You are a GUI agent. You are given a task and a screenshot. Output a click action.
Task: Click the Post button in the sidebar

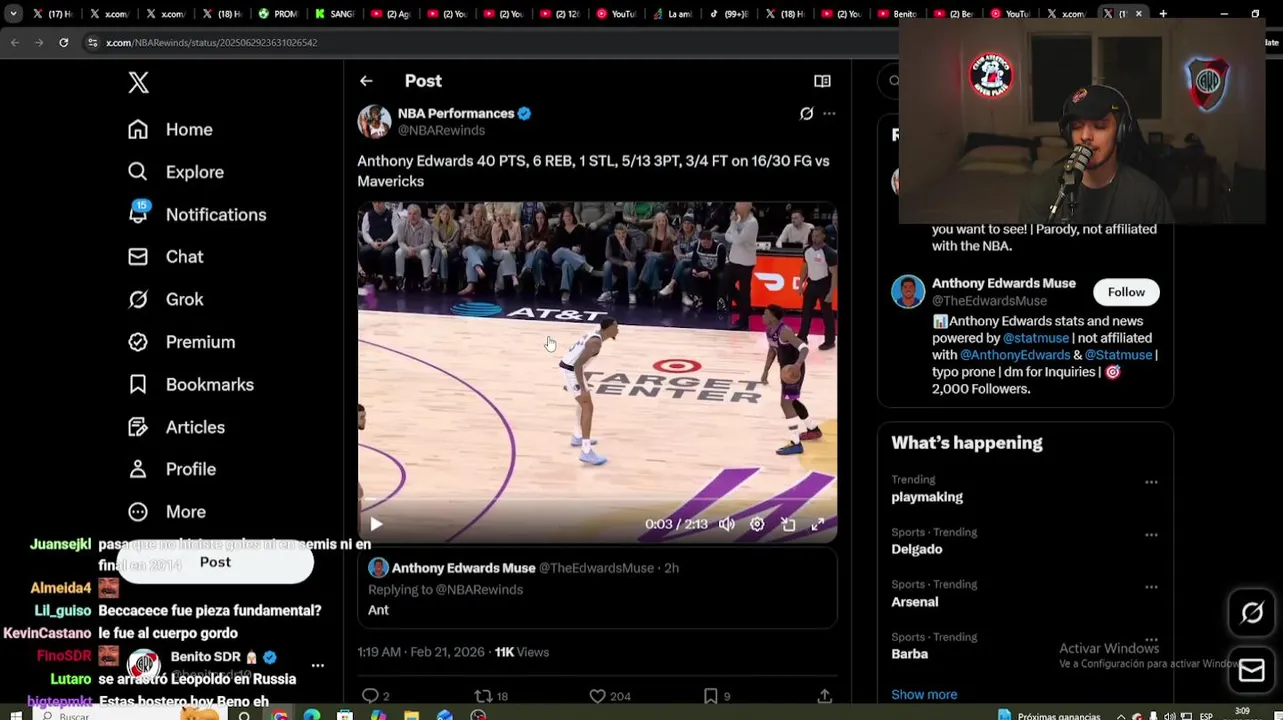(x=215, y=563)
